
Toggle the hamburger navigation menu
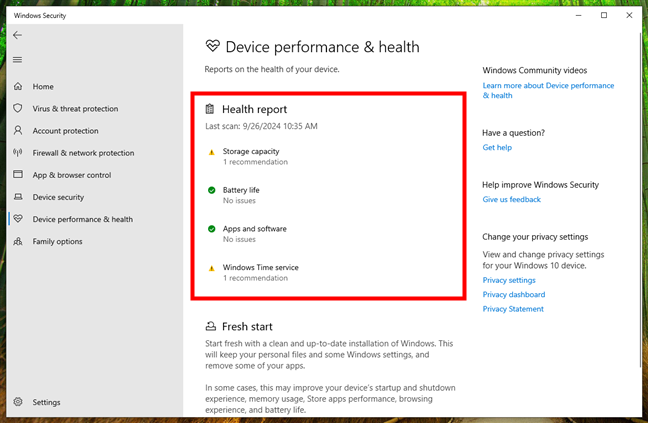click(x=17, y=60)
